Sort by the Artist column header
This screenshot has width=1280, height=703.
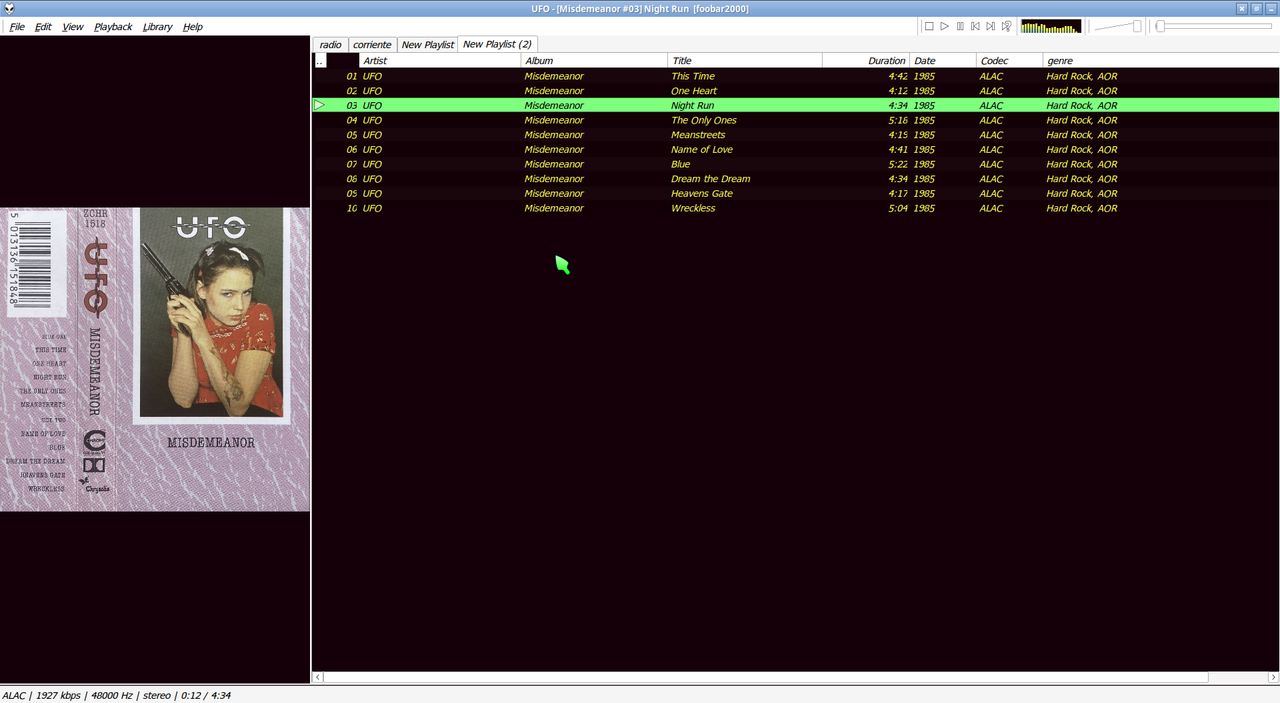click(x=440, y=61)
